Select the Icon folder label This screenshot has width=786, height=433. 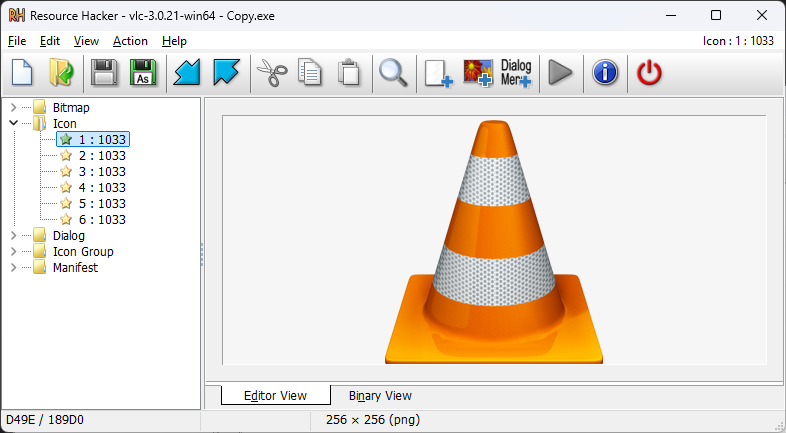coord(65,123)
